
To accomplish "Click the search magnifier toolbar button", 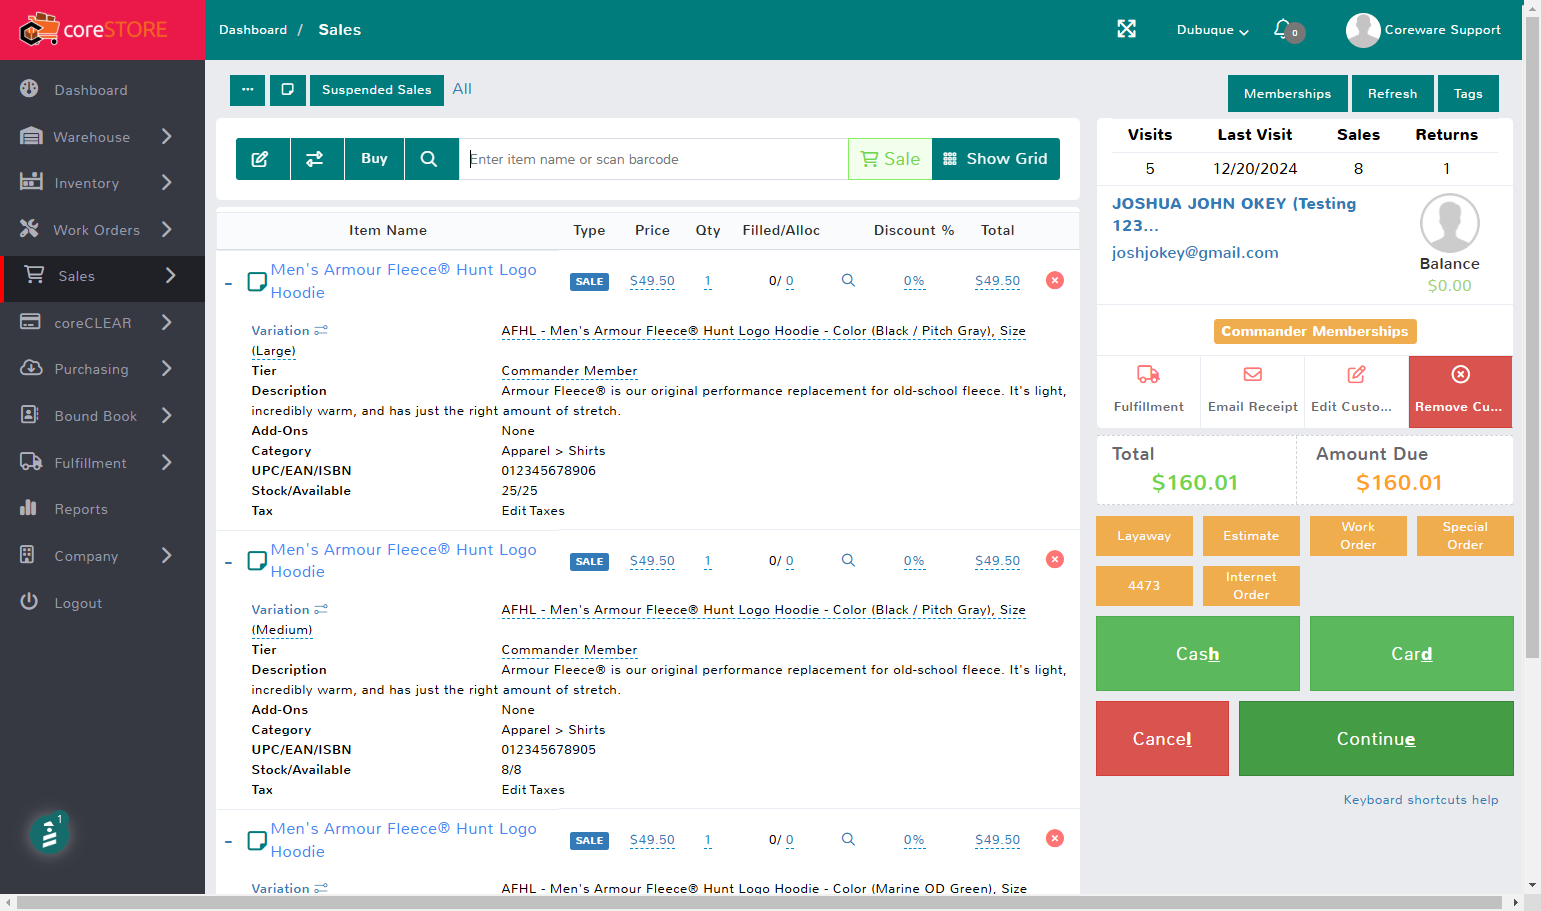I will pos(429,159).
